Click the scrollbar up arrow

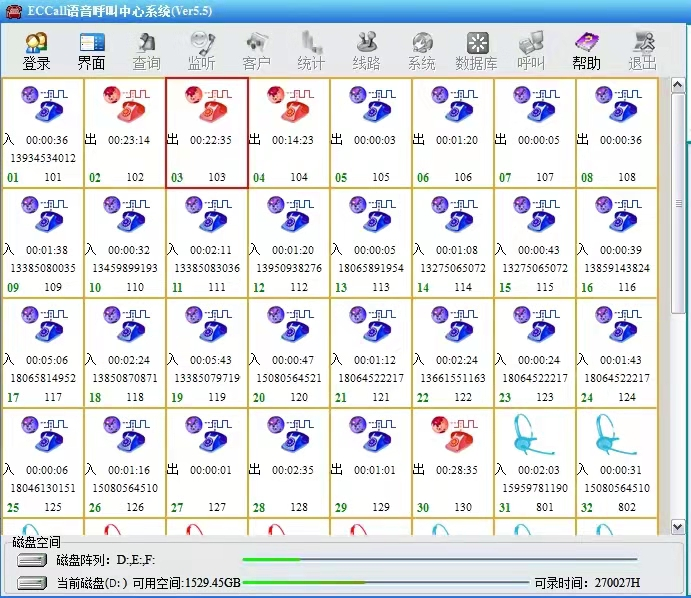[678, 85]
